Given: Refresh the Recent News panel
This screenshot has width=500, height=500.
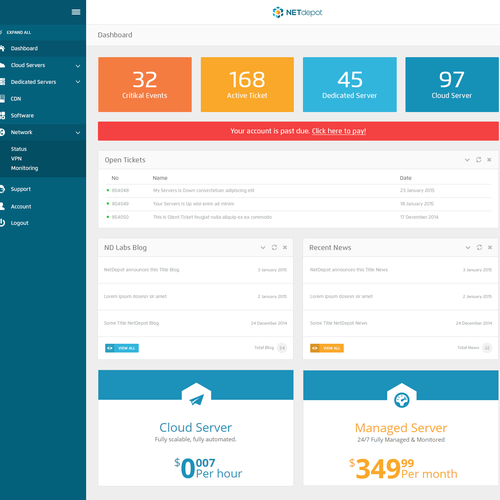Looking at the screenshot, I should pos(479,247).
